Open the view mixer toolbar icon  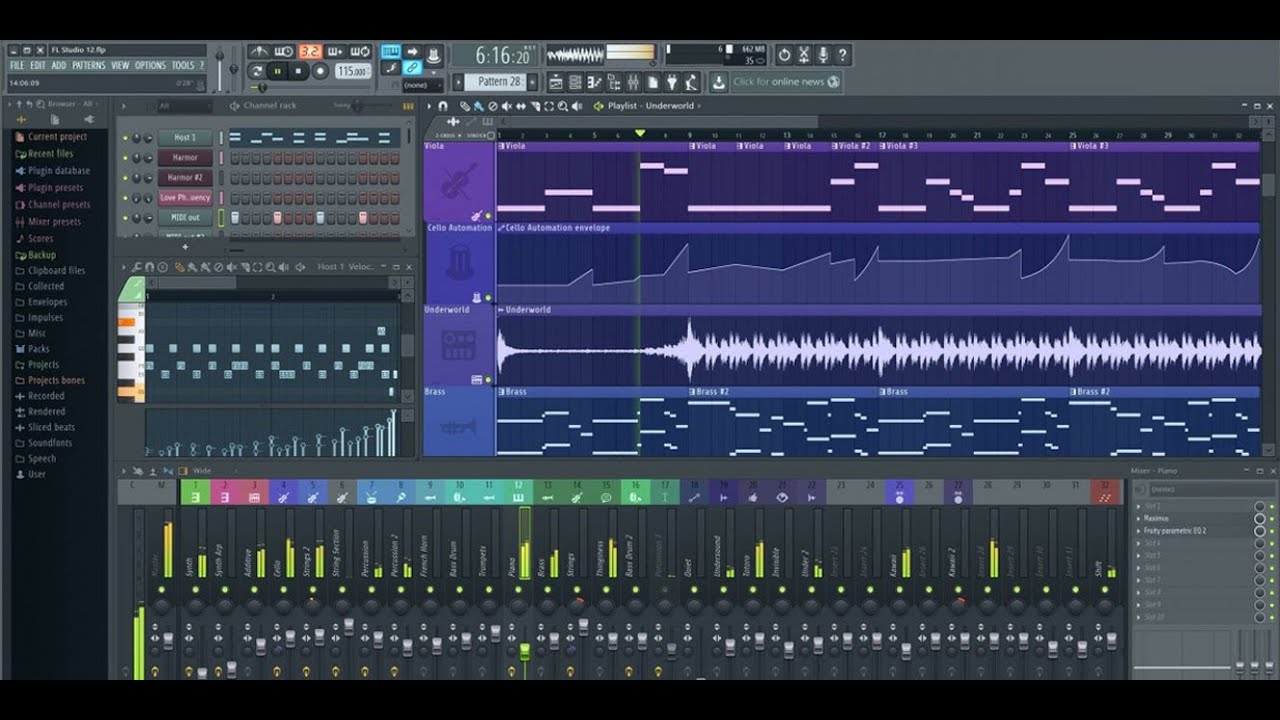[x=631, y=83]
